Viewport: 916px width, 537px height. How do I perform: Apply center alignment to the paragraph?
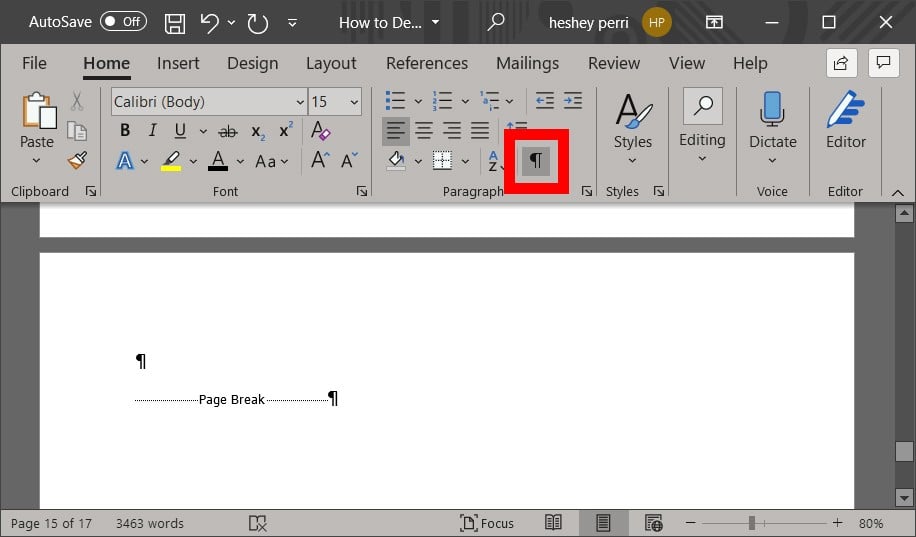click(424, 131)
